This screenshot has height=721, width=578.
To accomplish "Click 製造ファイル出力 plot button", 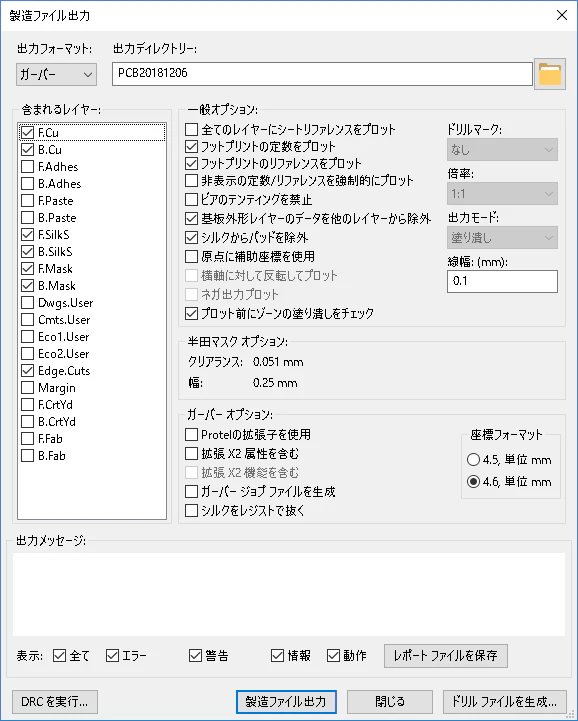I will 286,702.
